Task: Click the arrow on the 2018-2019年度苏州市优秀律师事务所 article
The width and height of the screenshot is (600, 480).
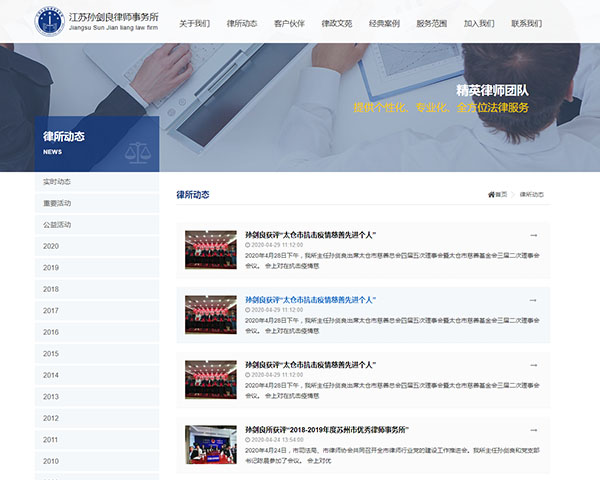Action: (534, 430)
